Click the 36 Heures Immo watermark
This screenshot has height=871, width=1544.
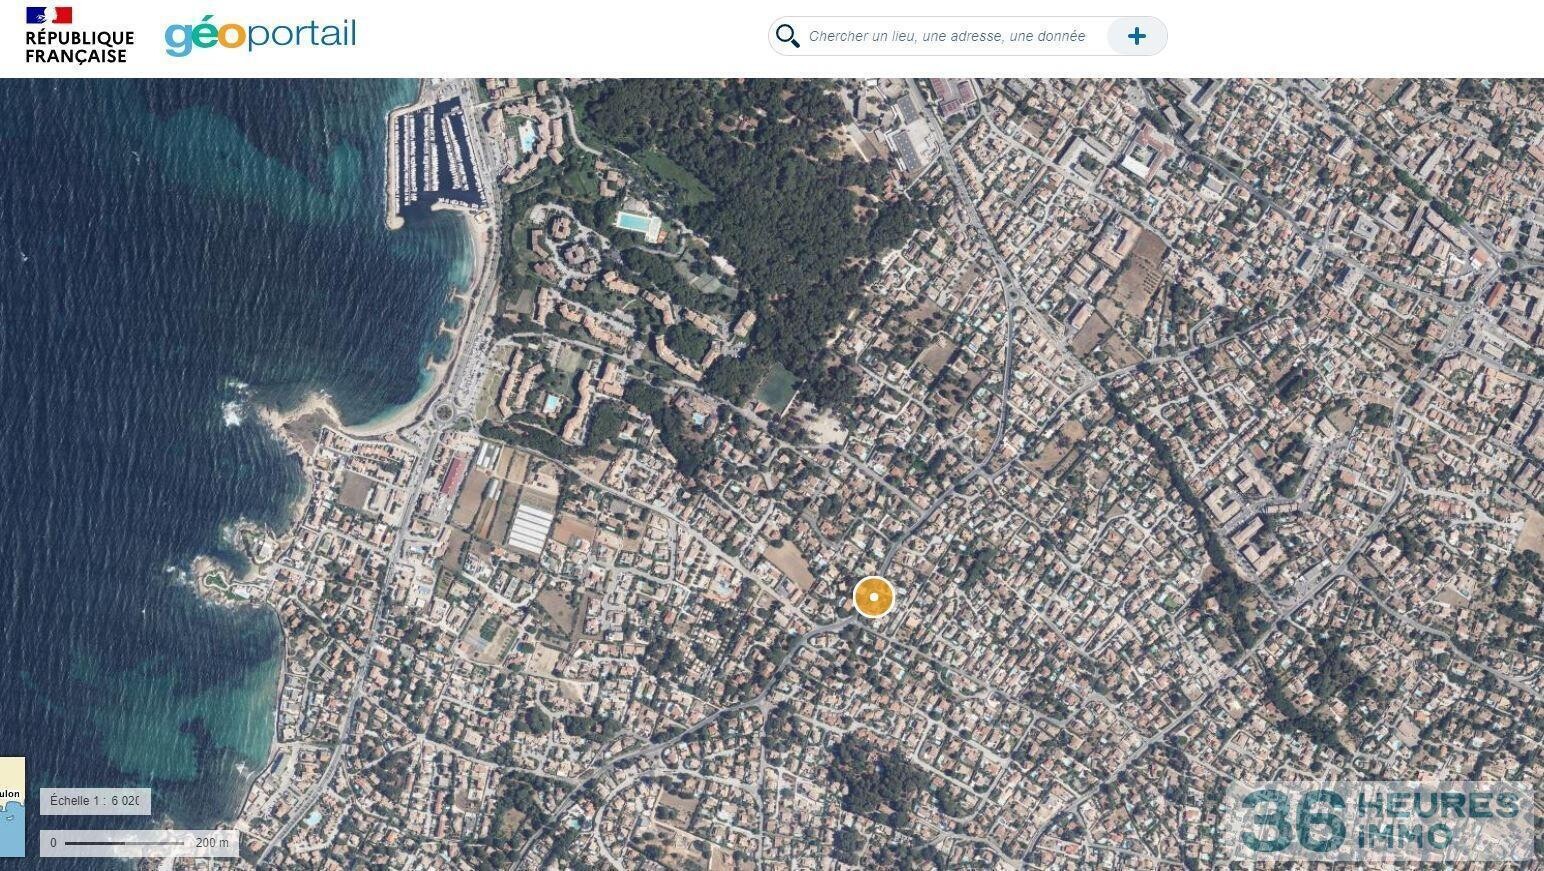[1380, 821]
